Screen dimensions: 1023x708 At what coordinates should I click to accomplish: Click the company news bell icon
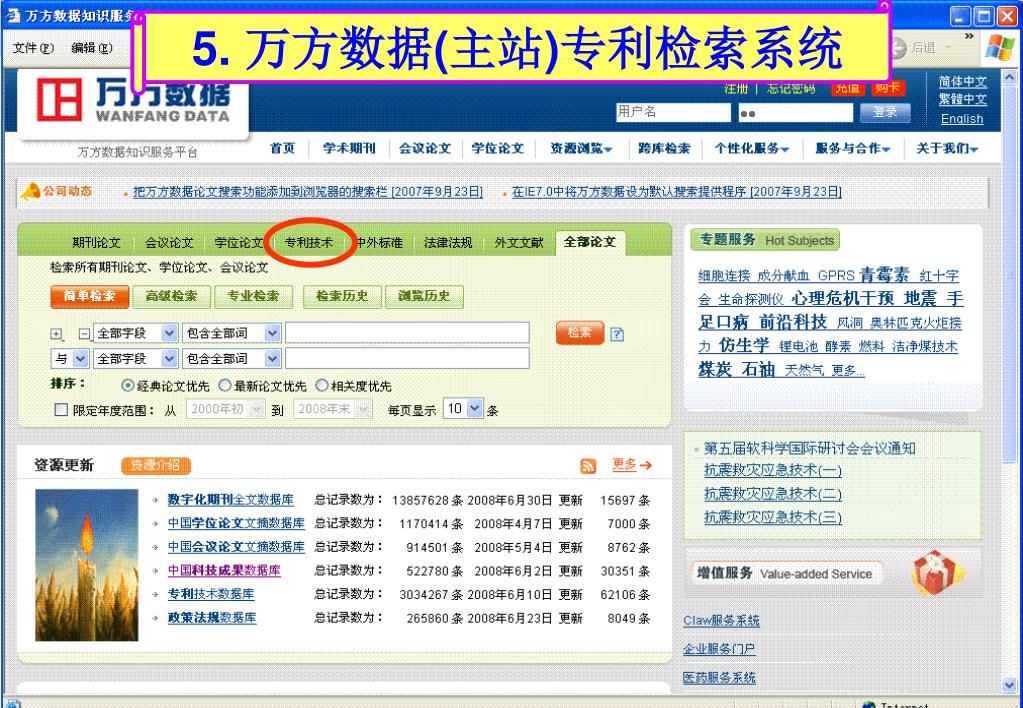31,191
